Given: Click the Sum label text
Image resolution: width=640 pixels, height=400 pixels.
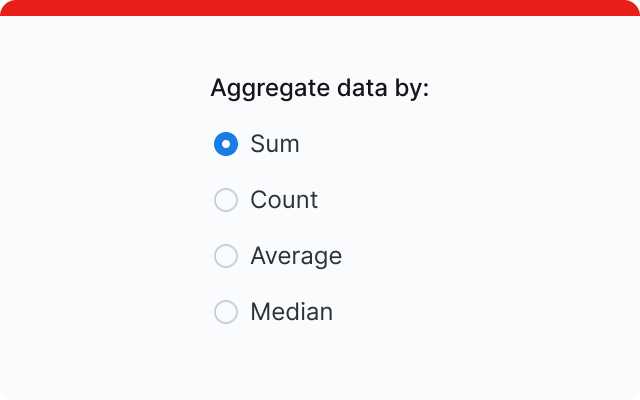Looking at the screenshot, I should [x=275, y=144].
